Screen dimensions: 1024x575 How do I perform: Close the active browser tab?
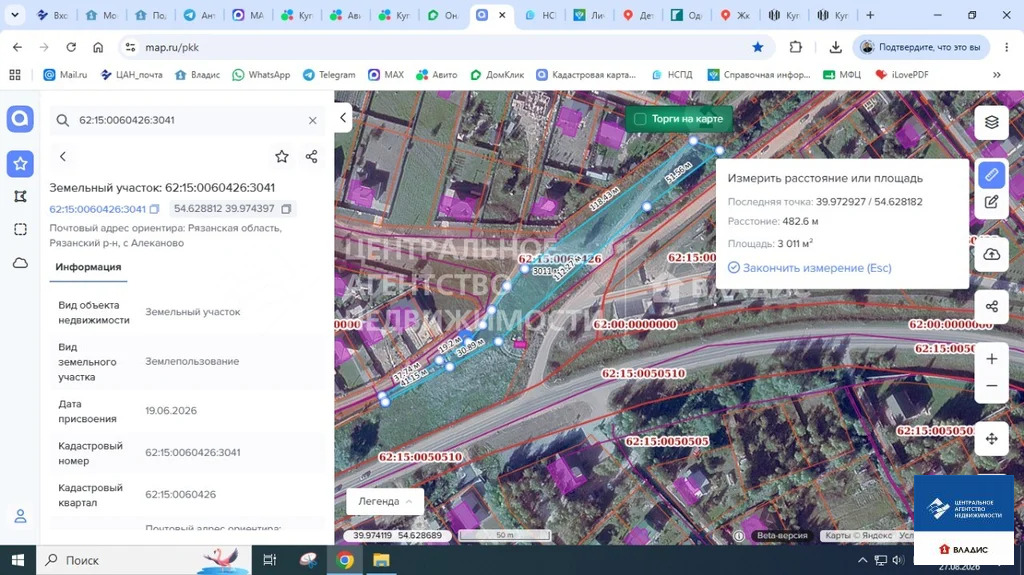pyautogui.click(x=502, y=15)
